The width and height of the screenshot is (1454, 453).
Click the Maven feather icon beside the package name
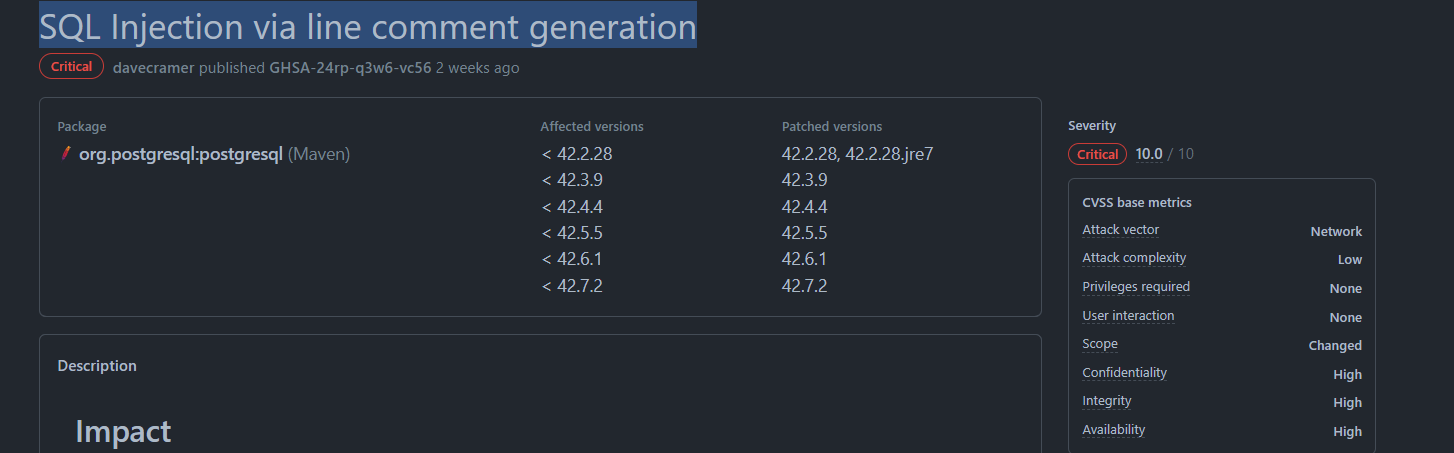coord(65,154)
